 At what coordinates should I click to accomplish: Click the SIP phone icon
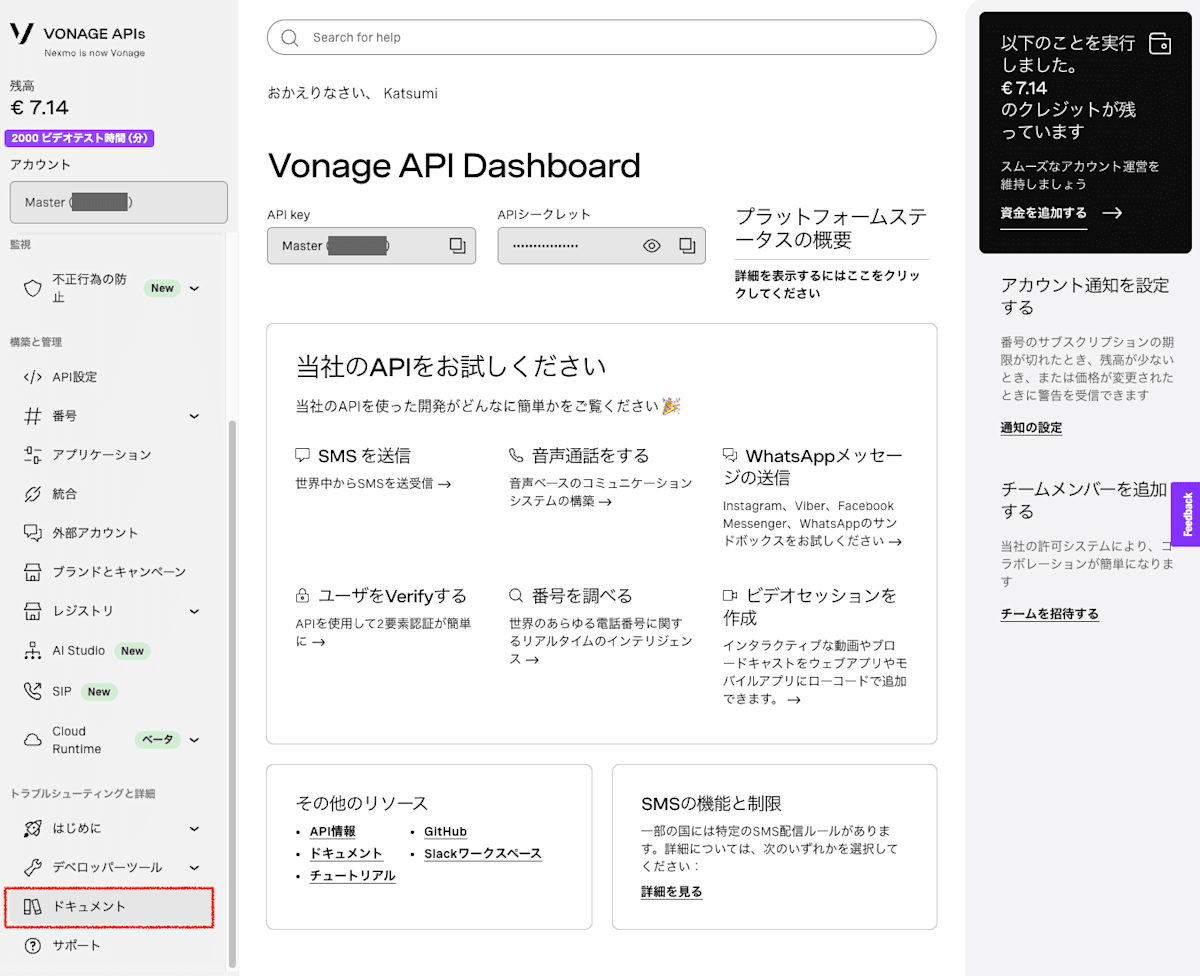pyautogui.click(x=33, y=691)
